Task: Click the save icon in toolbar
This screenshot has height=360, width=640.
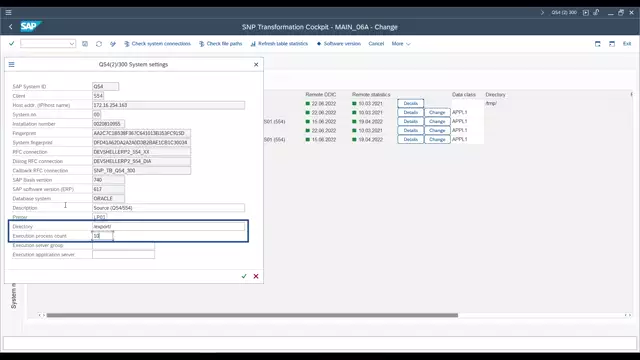Action: [x=85, y=44]
